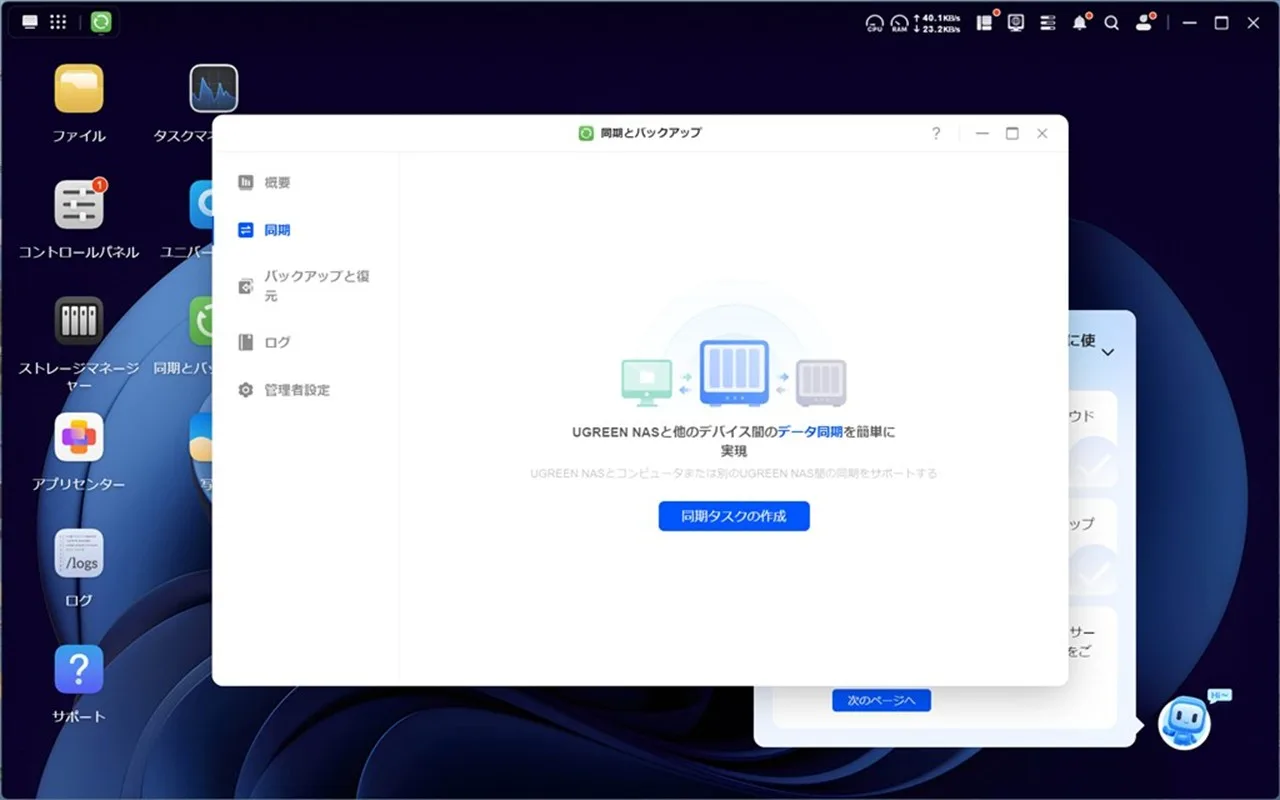Open the app grid launcher icon
This screenshot has height=800, width=1280.
click(59, 22)
